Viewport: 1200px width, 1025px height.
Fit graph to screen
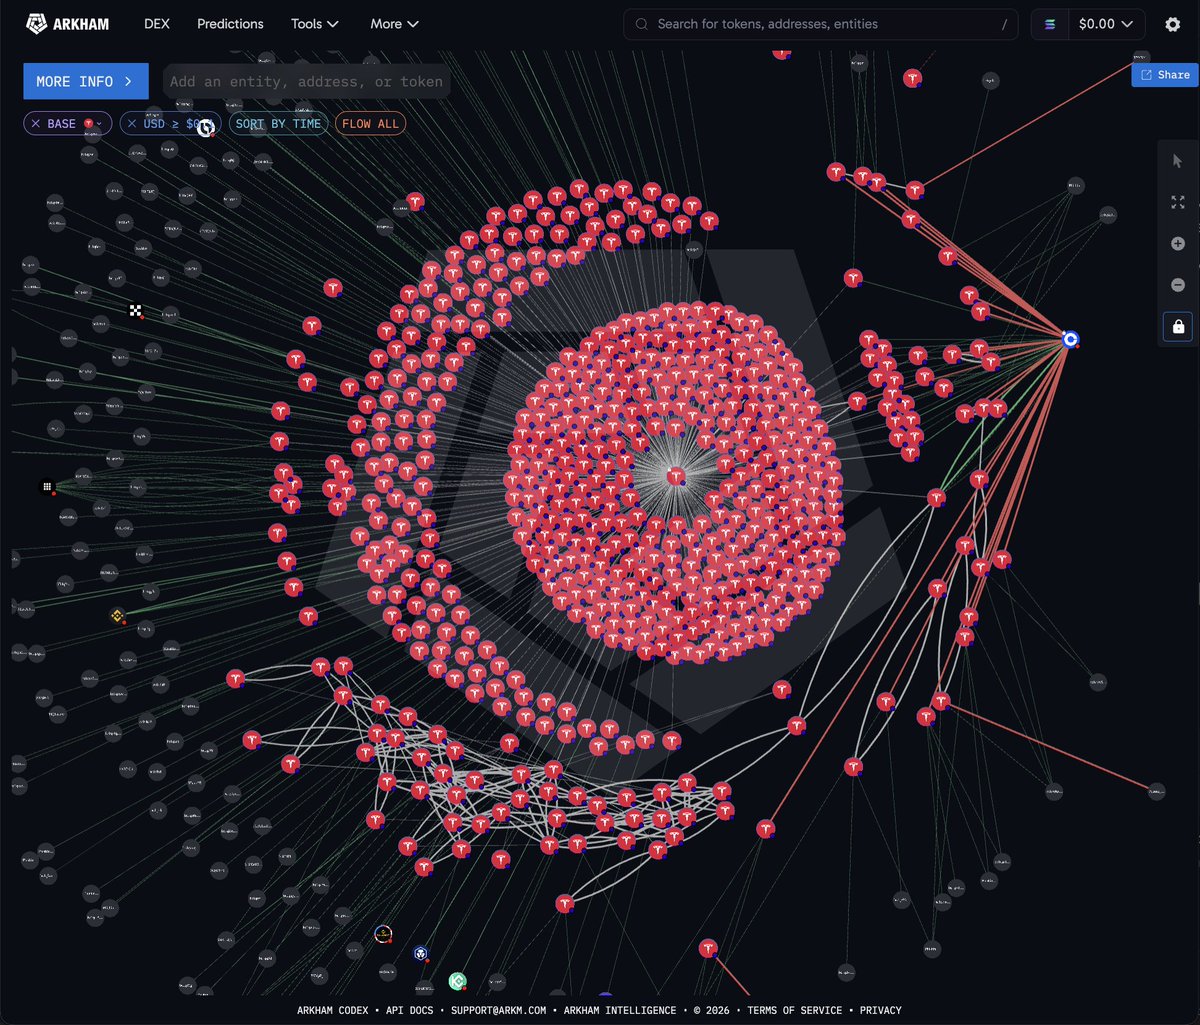tap(1177, 202)
